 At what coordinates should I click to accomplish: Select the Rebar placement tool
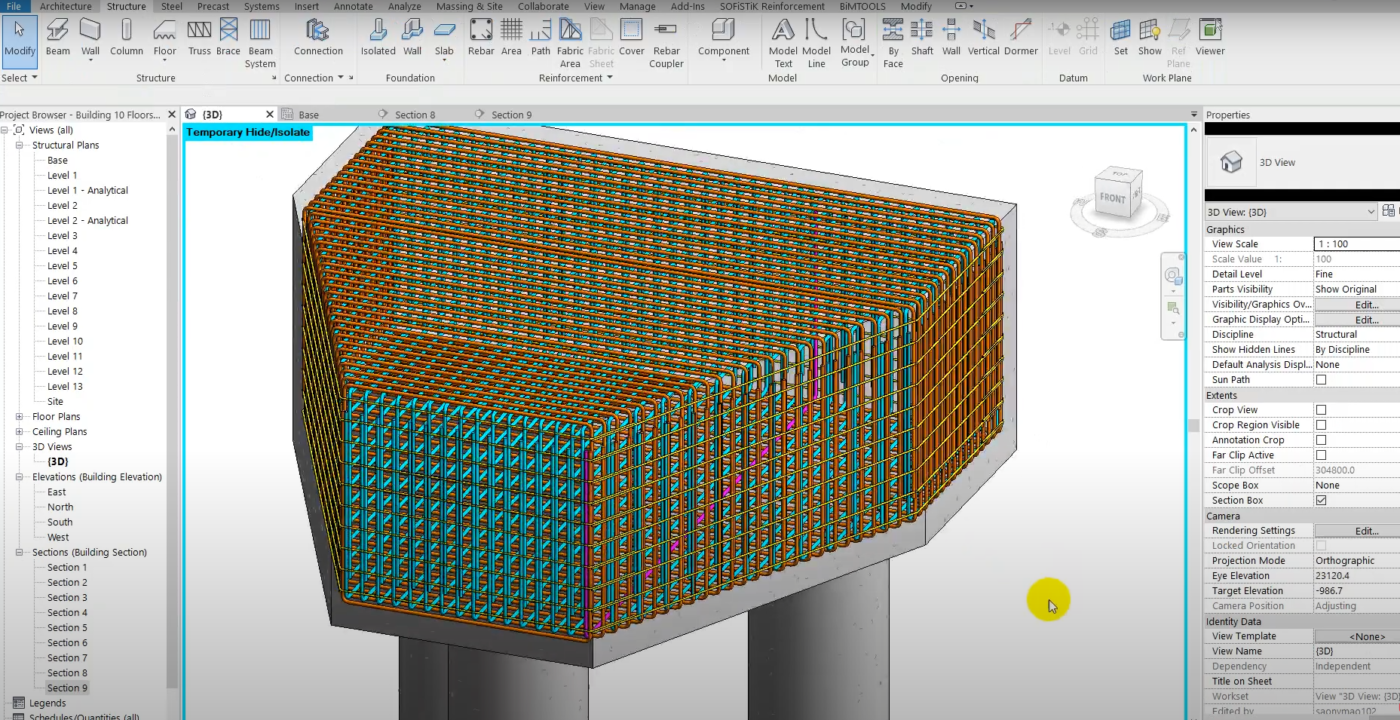pyautogui.click(x=481, y=42)
